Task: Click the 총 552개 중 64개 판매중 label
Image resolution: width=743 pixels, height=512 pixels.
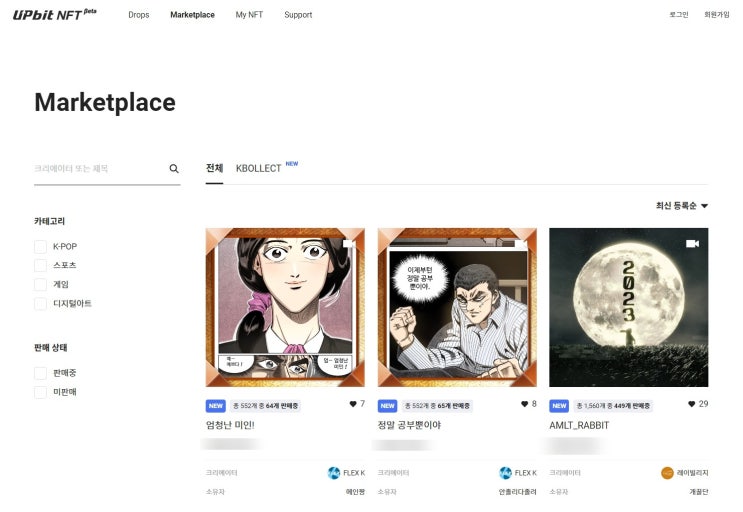Action: (265, 406)
